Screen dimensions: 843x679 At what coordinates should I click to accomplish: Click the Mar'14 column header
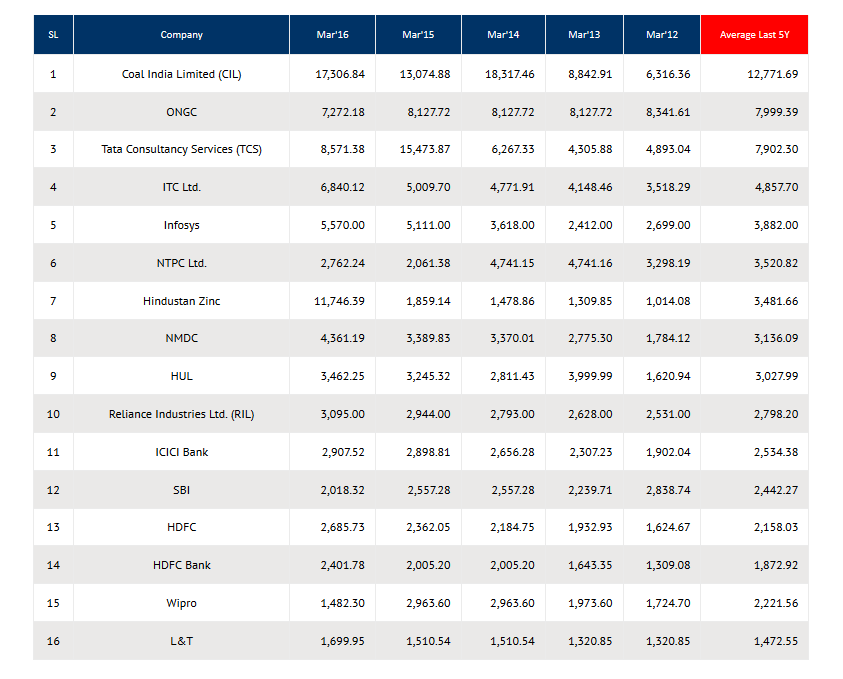(x=503, y=35)
